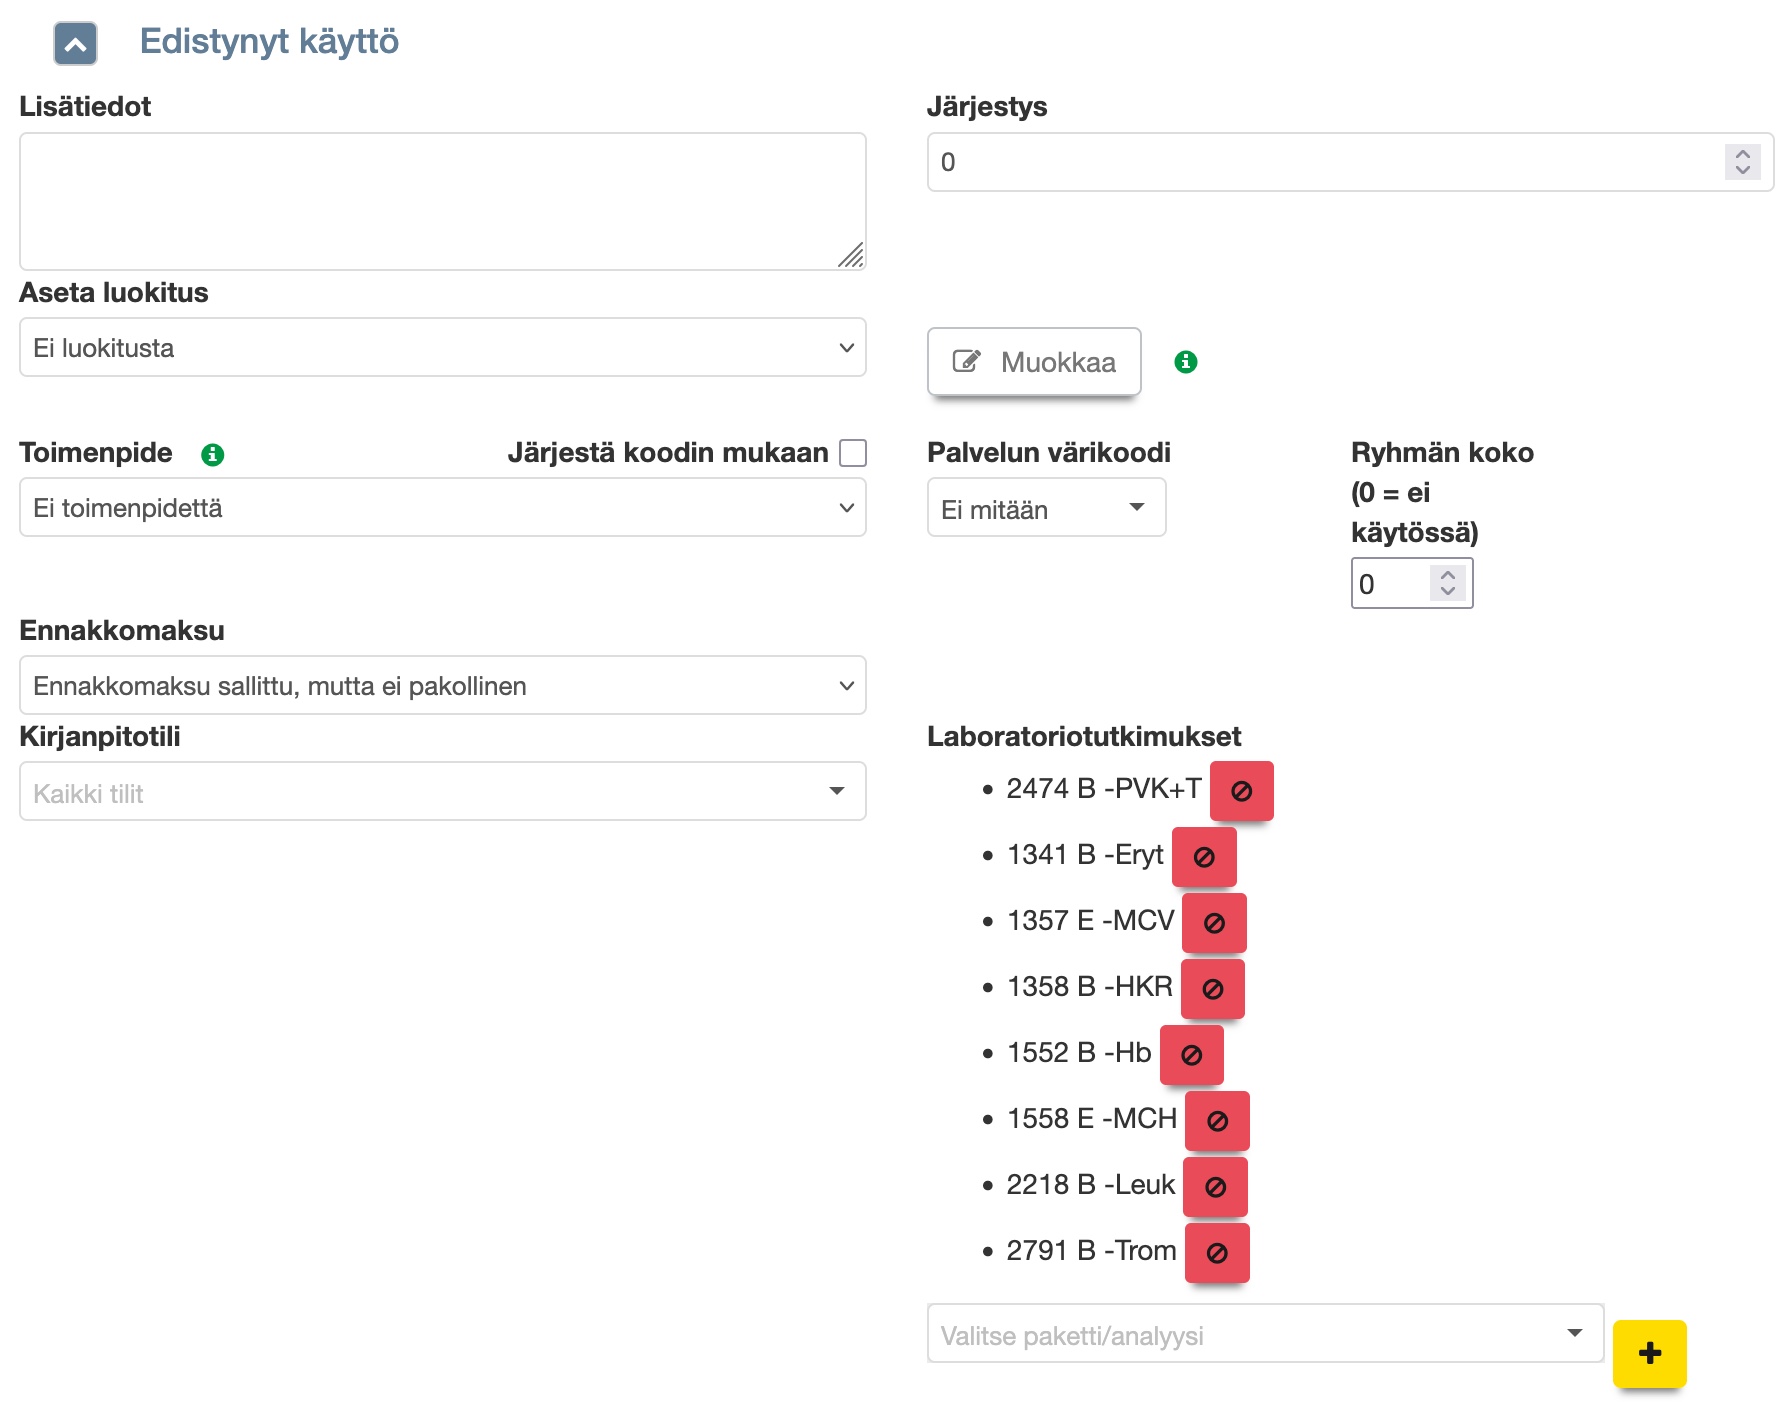Show info next to Toimenpide label
Image resolution: width=1778 pixels, height=1402 pixels.
[x=212, y=455]
